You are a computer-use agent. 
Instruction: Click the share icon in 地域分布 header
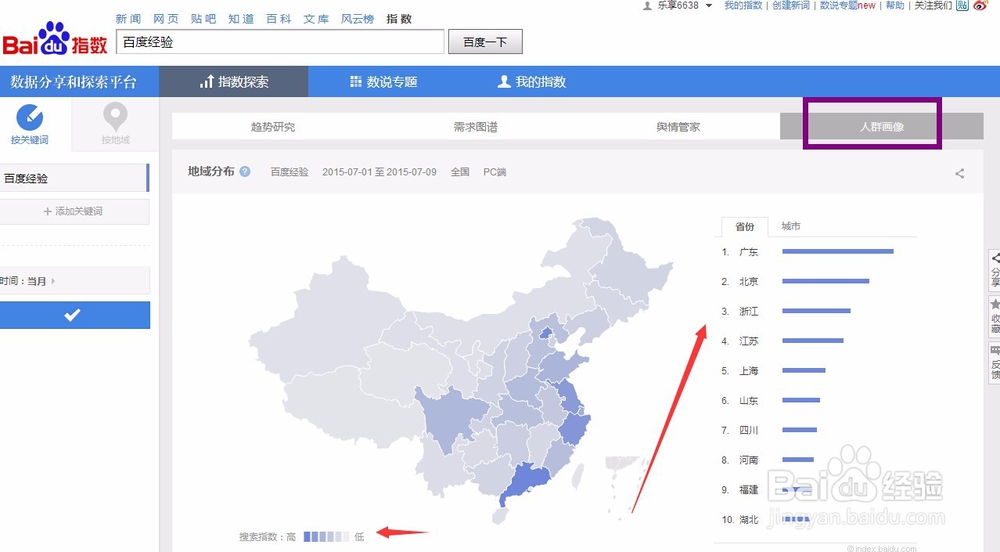pyautogui.click(x=959, y=173)
